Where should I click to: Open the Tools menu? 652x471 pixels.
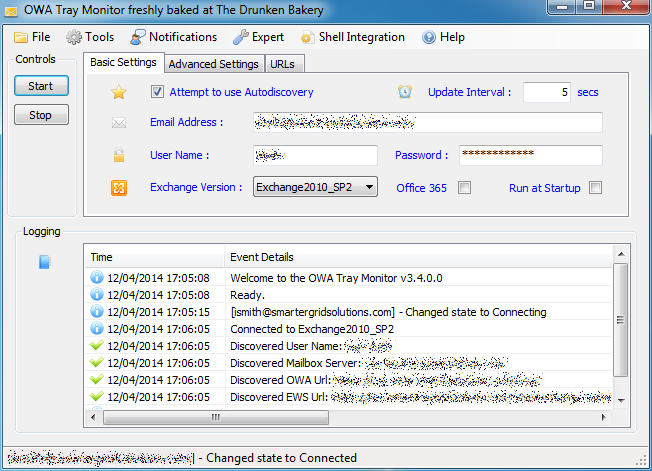click(x=90, y=37)
